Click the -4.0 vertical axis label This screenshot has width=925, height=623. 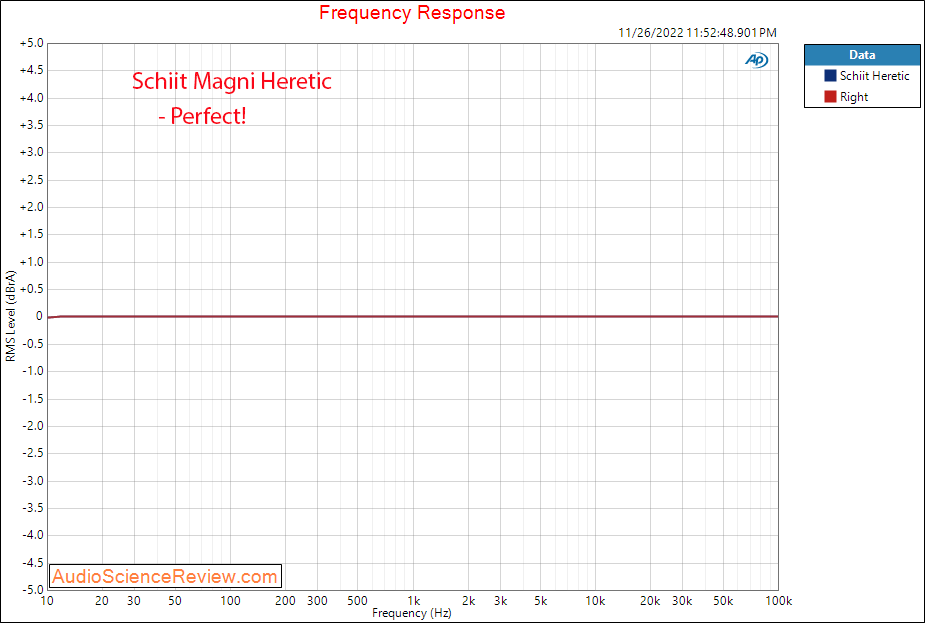pyautogui.click(x=32, y=535)
